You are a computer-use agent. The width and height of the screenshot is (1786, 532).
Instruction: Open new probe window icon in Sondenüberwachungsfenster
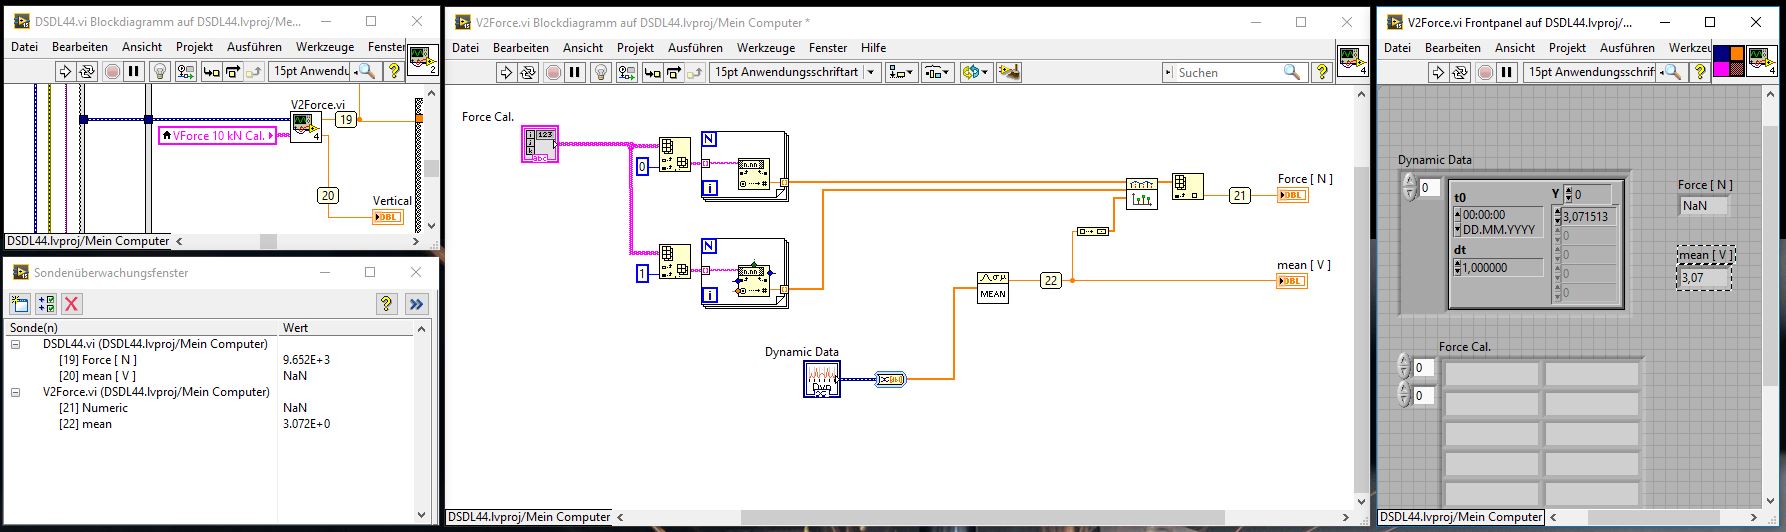(x=20, y=304)
